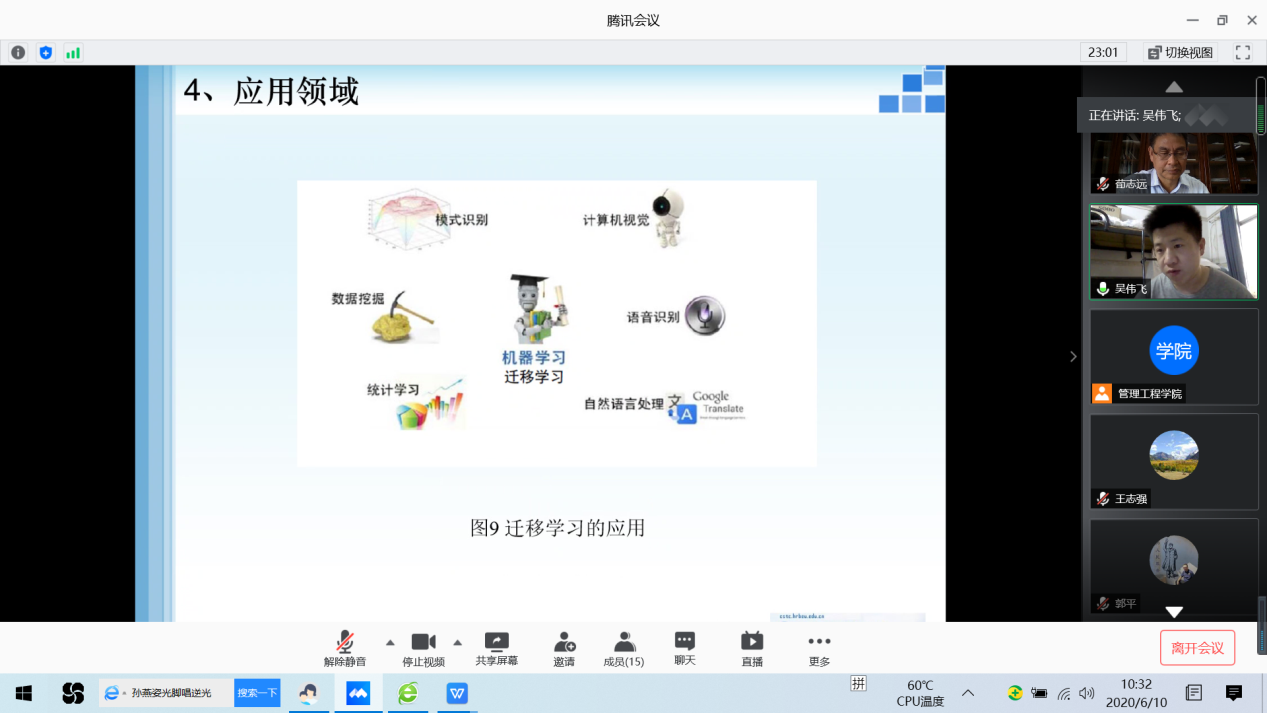Image resolution: width=1267 pixels, height=713 pixels.
Task: Click the 搜索一下 search button
Action: (257, 693)
